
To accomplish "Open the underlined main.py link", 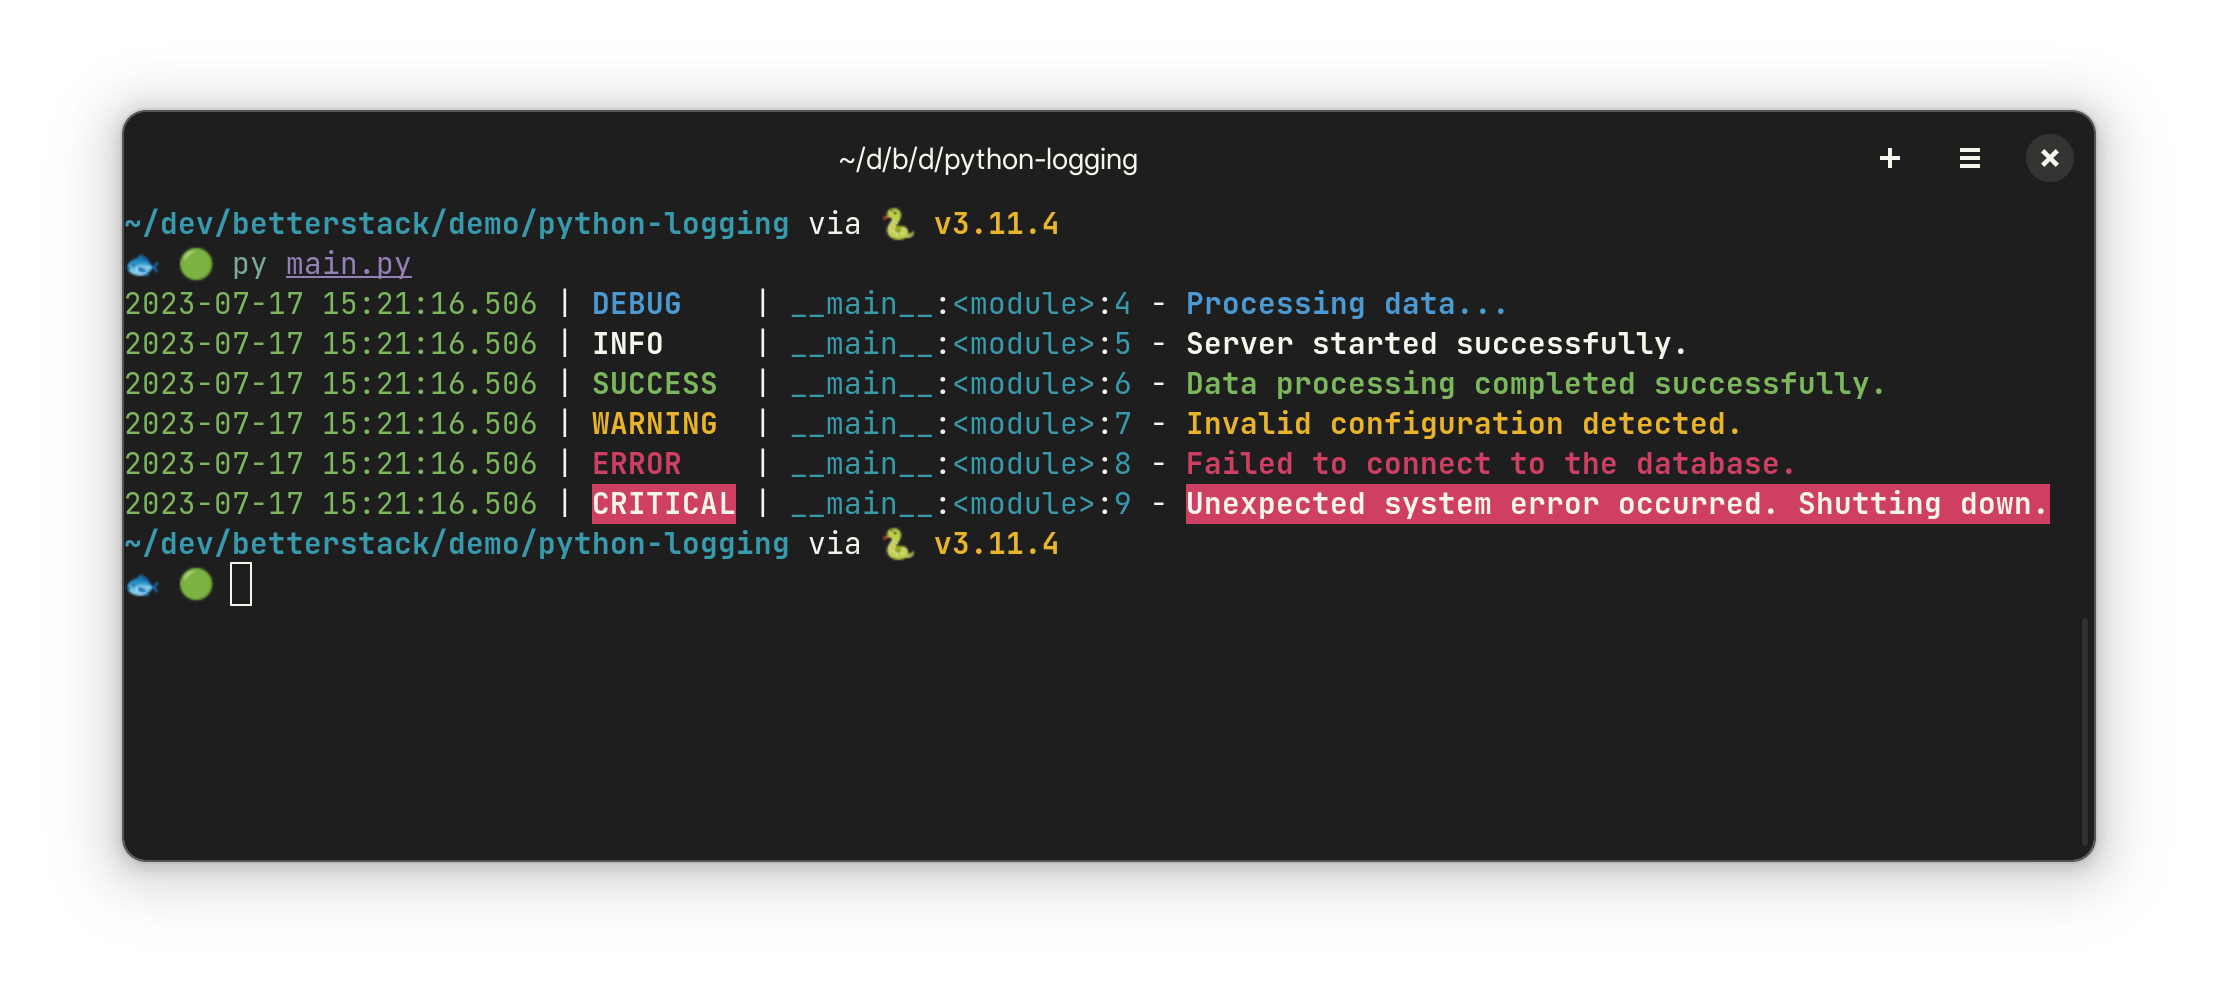I will [348, 264].
